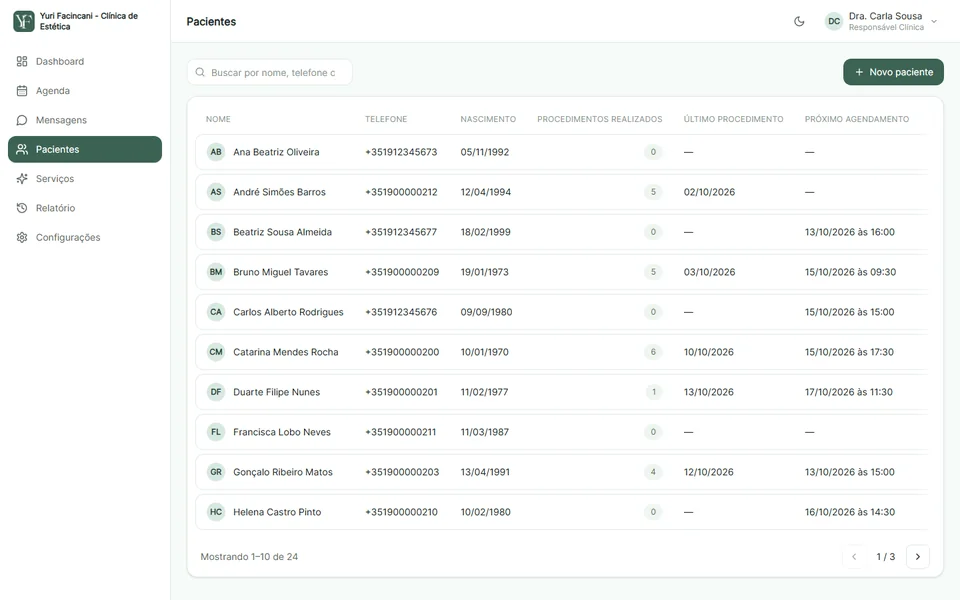The height and width of the screenshot is (600, 960).
Task: Open patient Beatriz Sousa Almeida
Action: [x=561, y=232]
